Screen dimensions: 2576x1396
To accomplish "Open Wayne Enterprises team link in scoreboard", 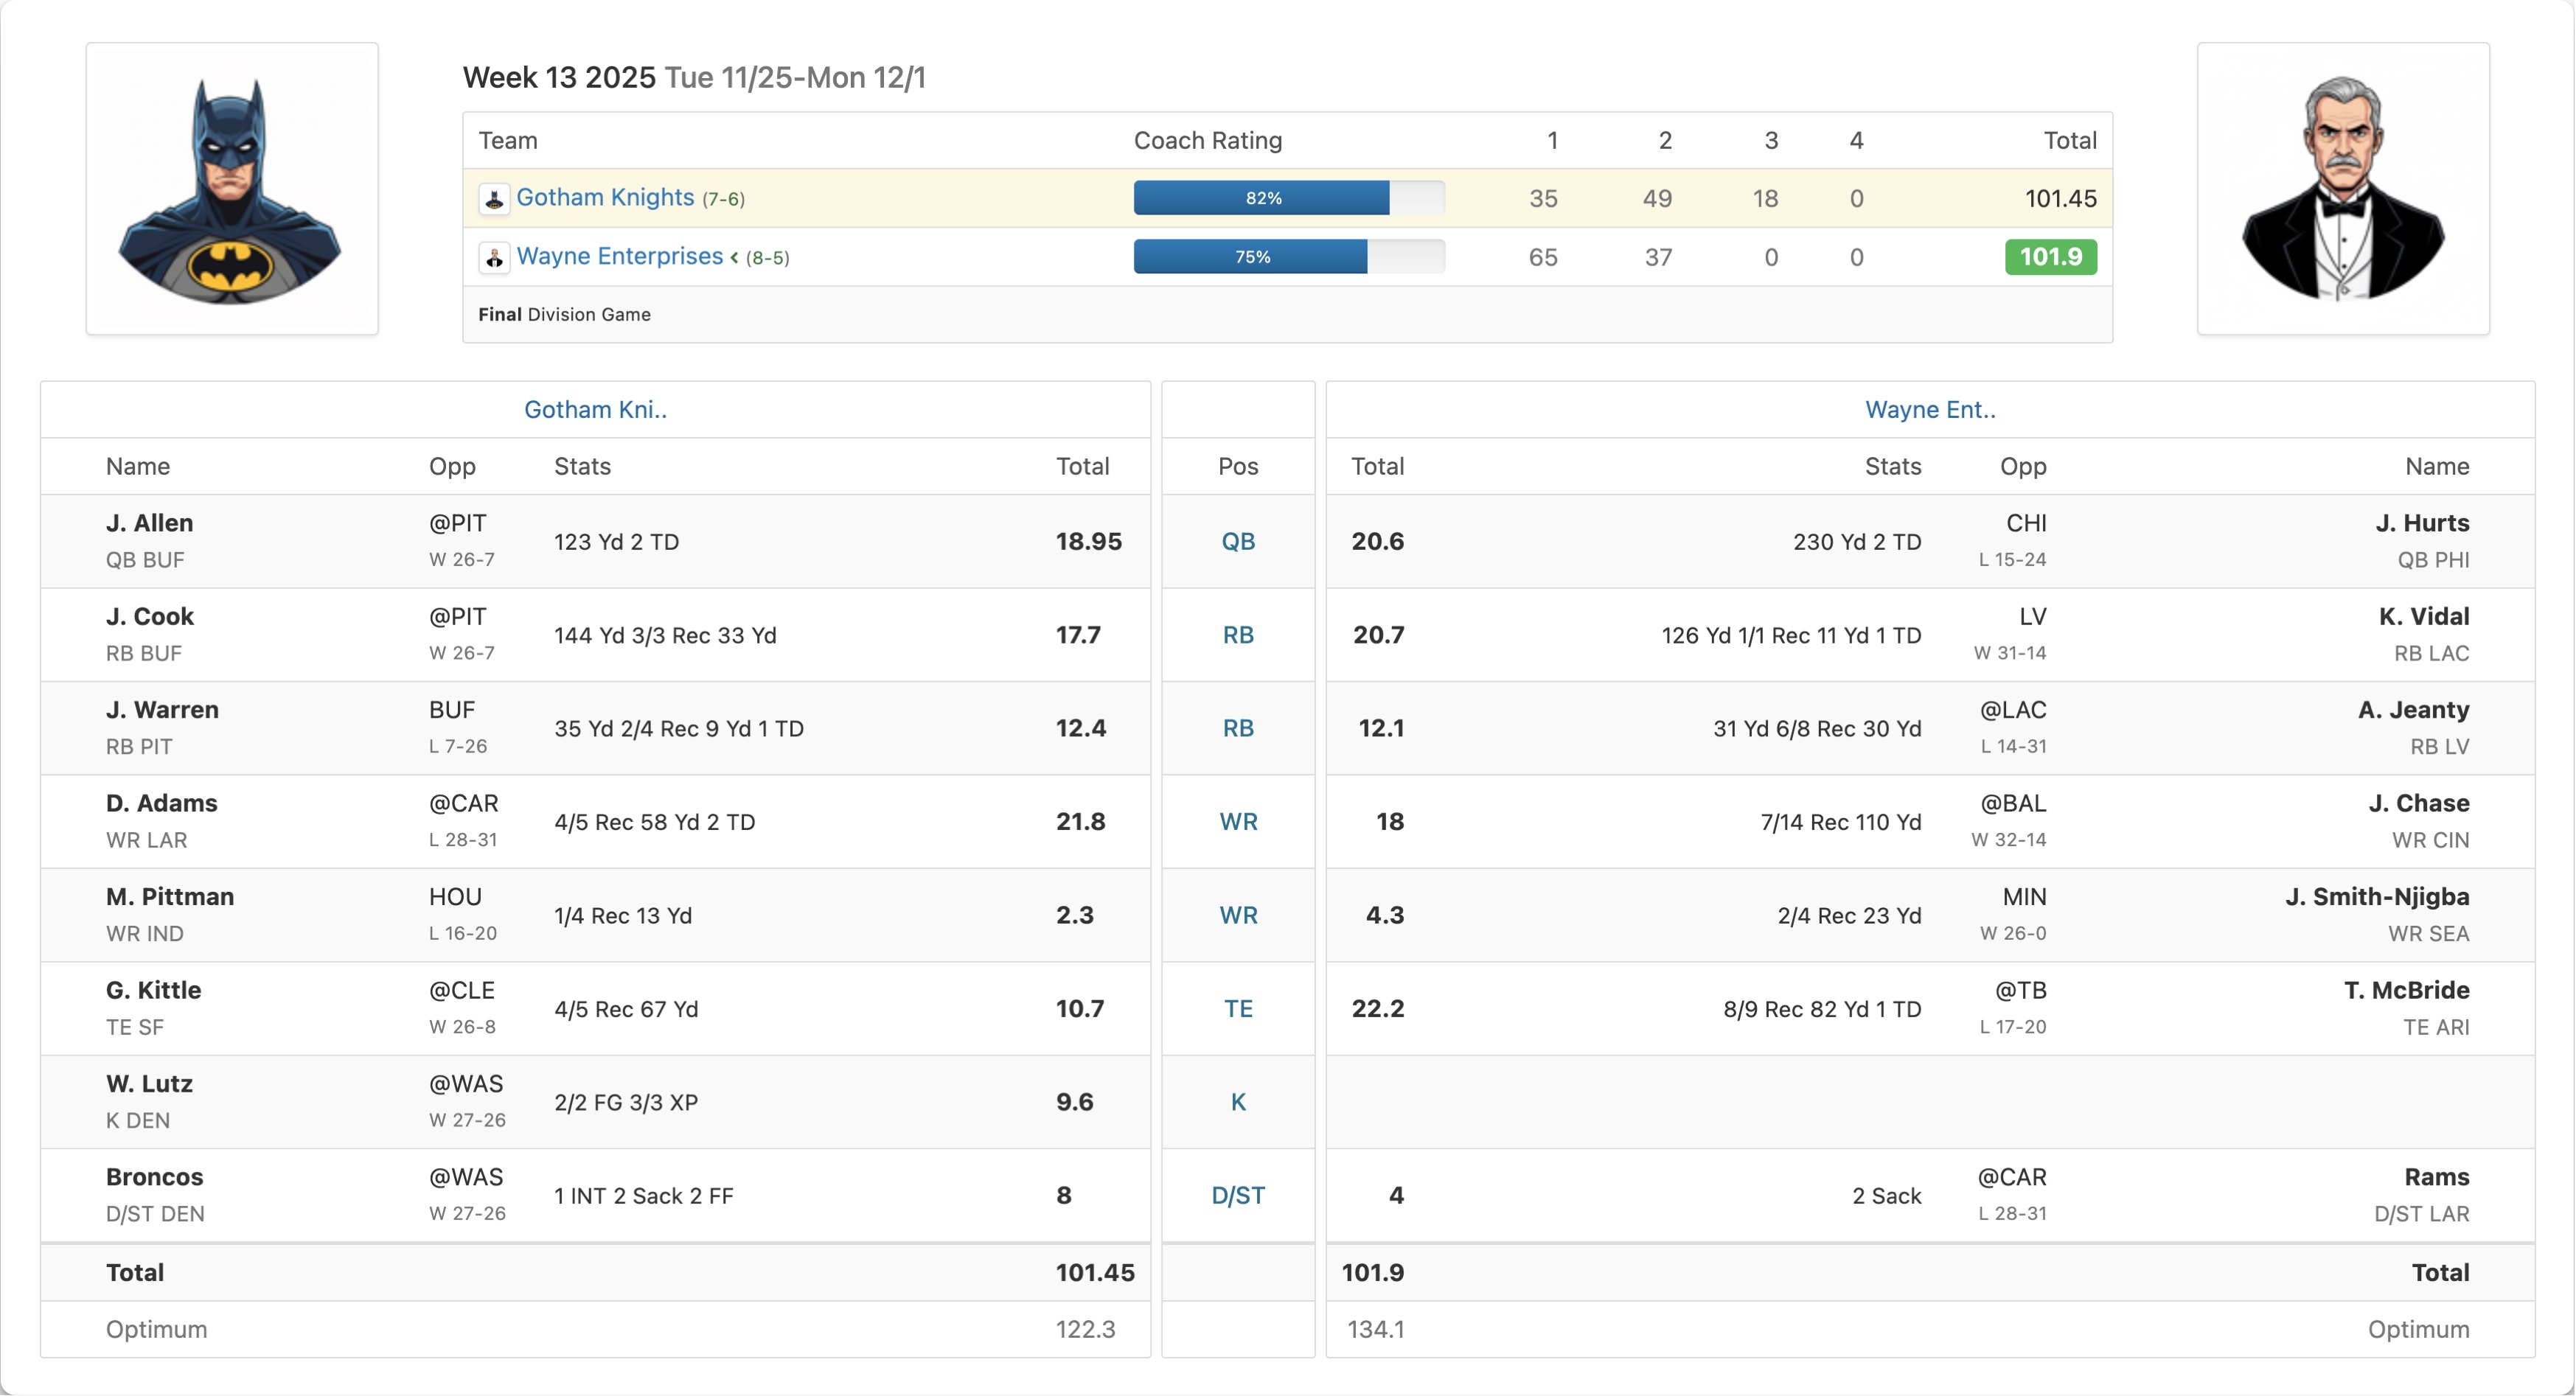I will [x=619, y=256].
